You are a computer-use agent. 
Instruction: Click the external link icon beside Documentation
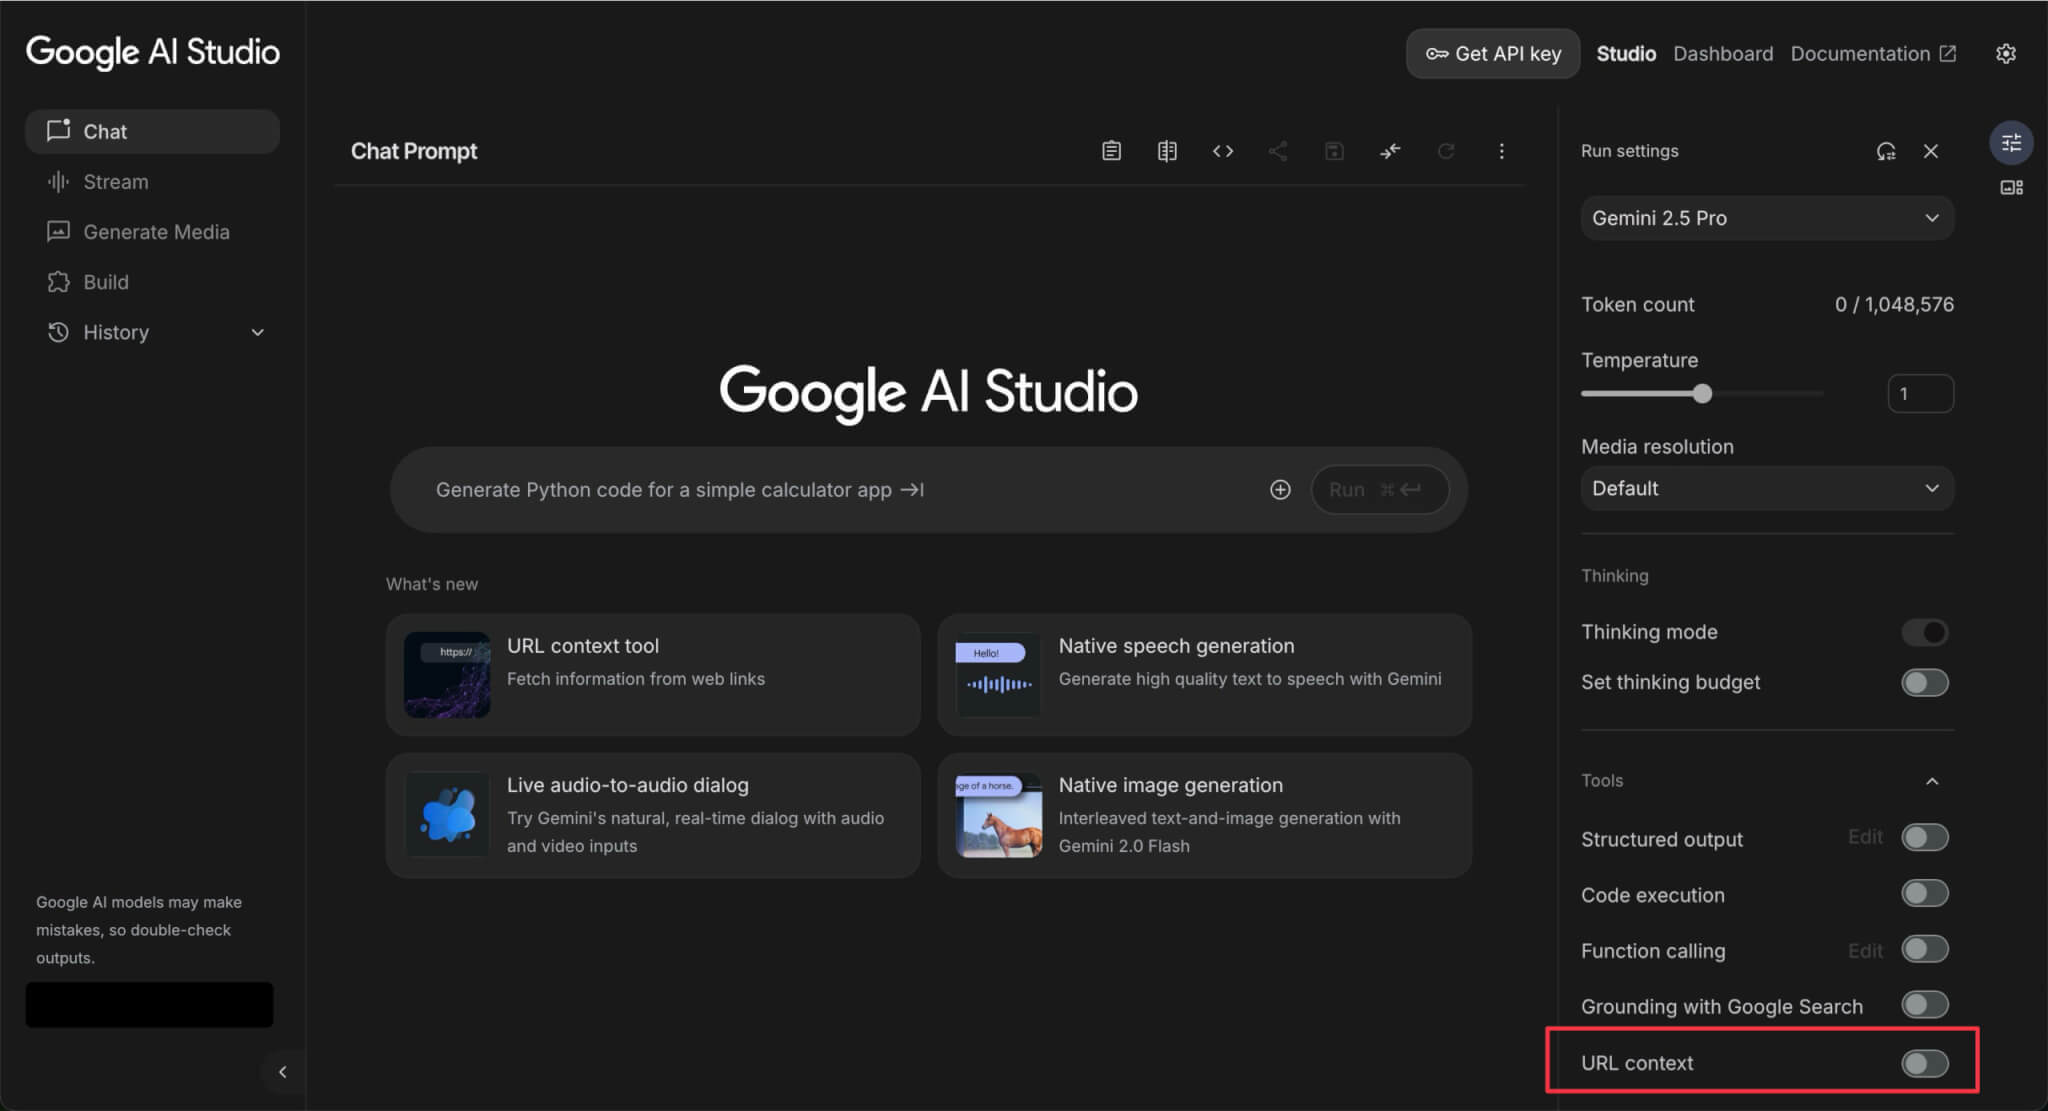[1948, 54]
